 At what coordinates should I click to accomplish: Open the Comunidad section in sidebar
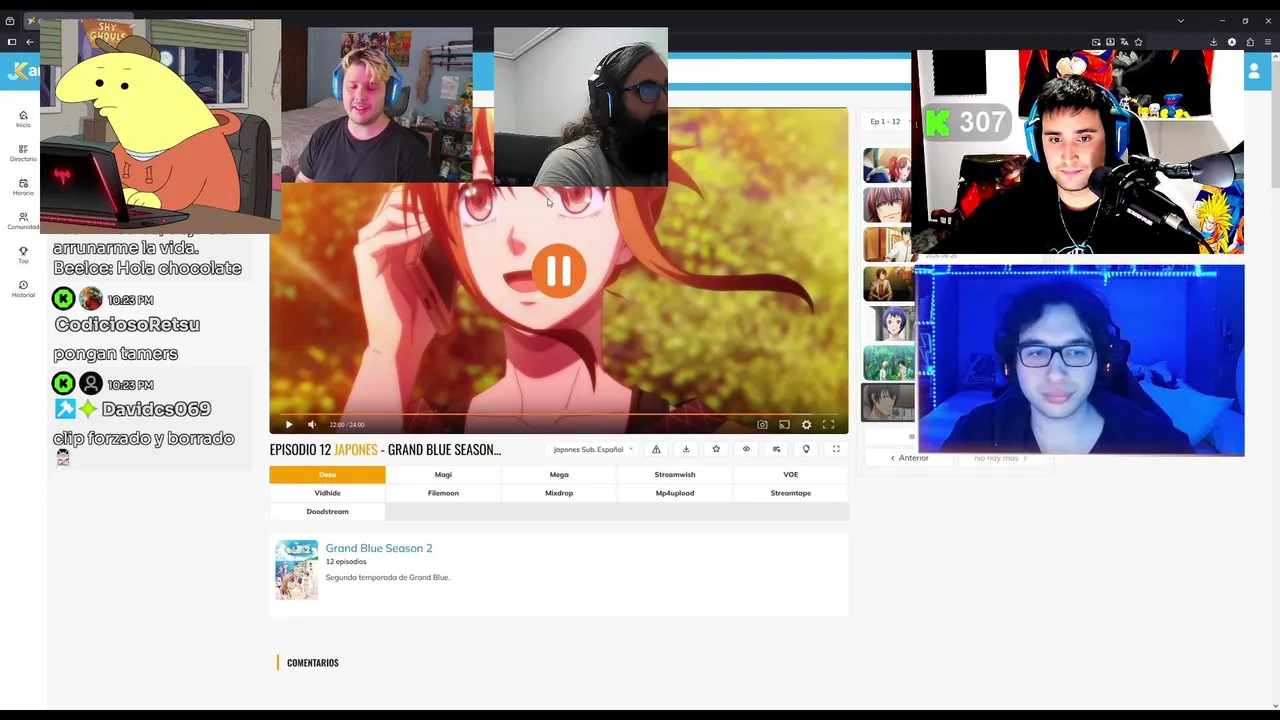coord(23,221)
